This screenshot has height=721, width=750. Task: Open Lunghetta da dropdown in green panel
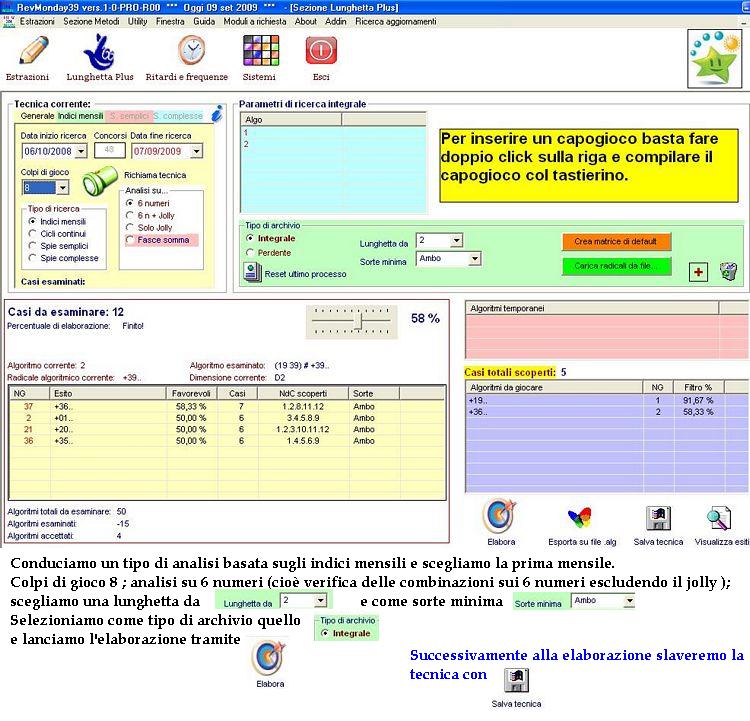click(456, 240)
